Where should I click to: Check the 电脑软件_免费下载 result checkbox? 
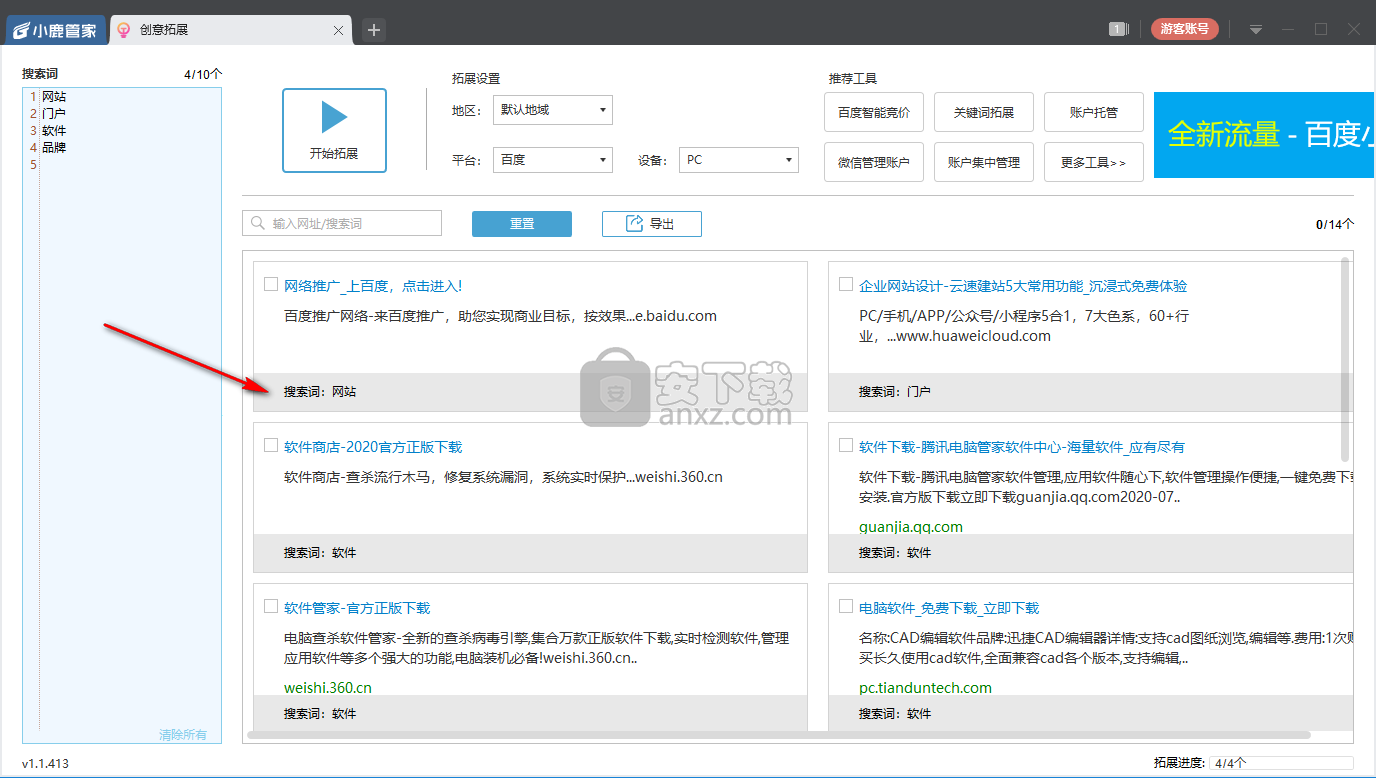pos(846,606)
